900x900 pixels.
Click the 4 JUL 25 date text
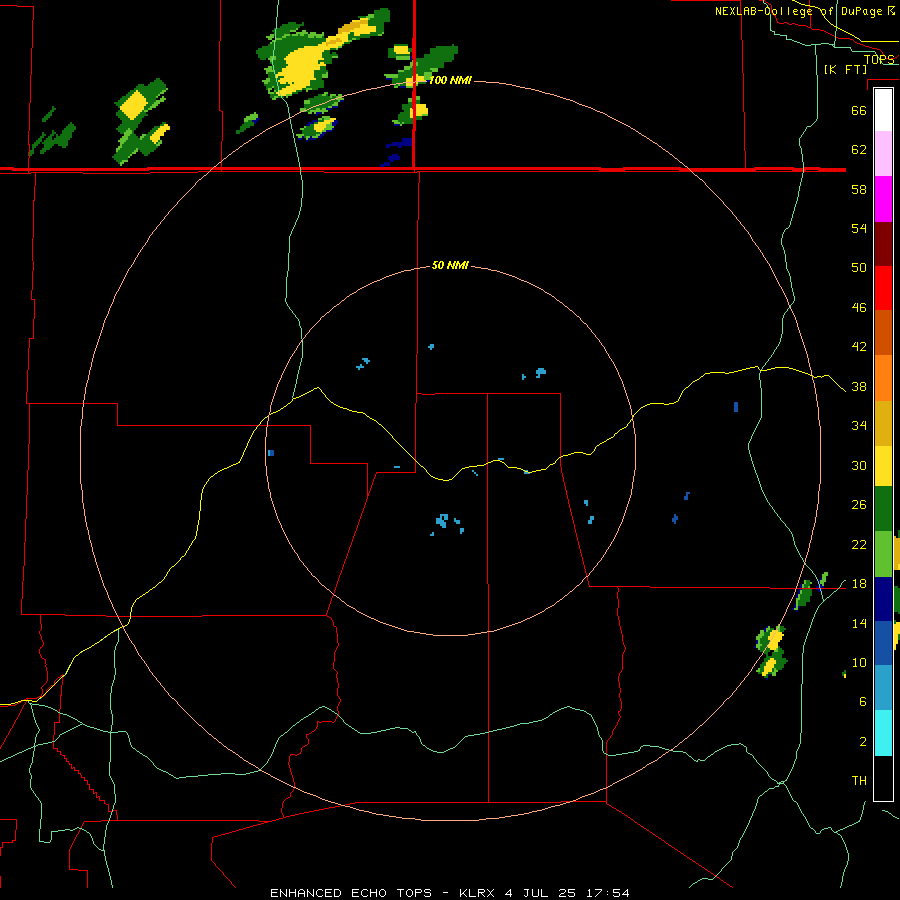pos(540,893)
